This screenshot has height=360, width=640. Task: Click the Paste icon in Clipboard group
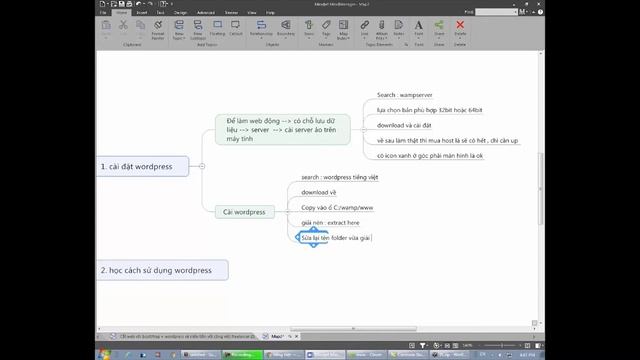pyautogui.click(x=106, y=25)
